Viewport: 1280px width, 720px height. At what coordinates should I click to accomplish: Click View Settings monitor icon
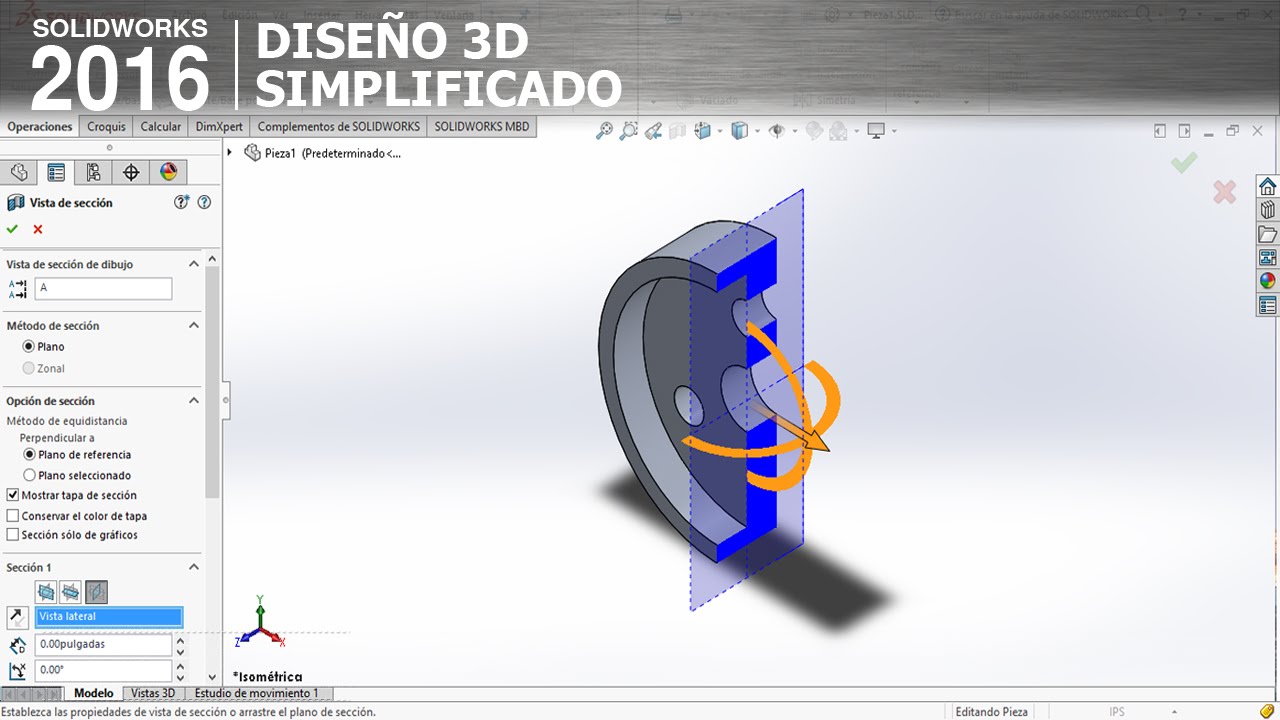click(877, 130)
